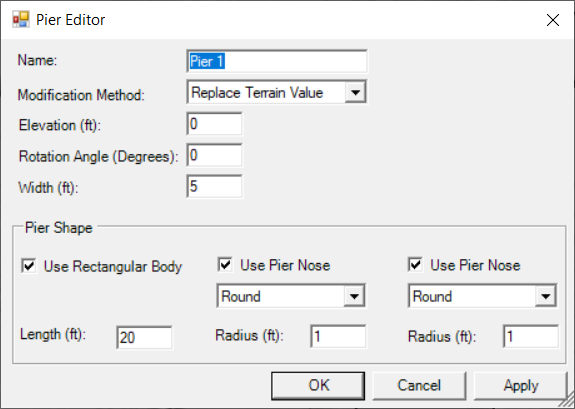Click the Elevation (ft) input field
Viewport: 575px width, 409px height.
(215, 124)
